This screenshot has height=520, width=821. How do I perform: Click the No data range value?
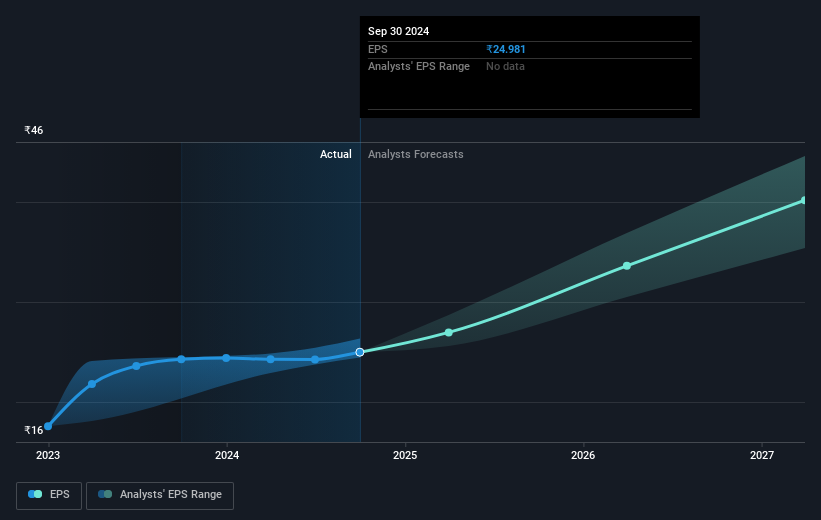click(x=505, y=67)
